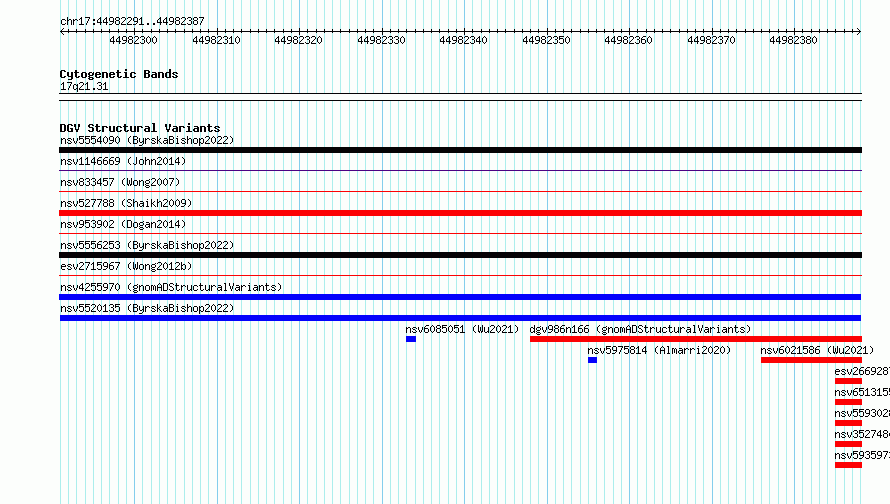Click the red bar under esv266928 label

pos(849,381)
